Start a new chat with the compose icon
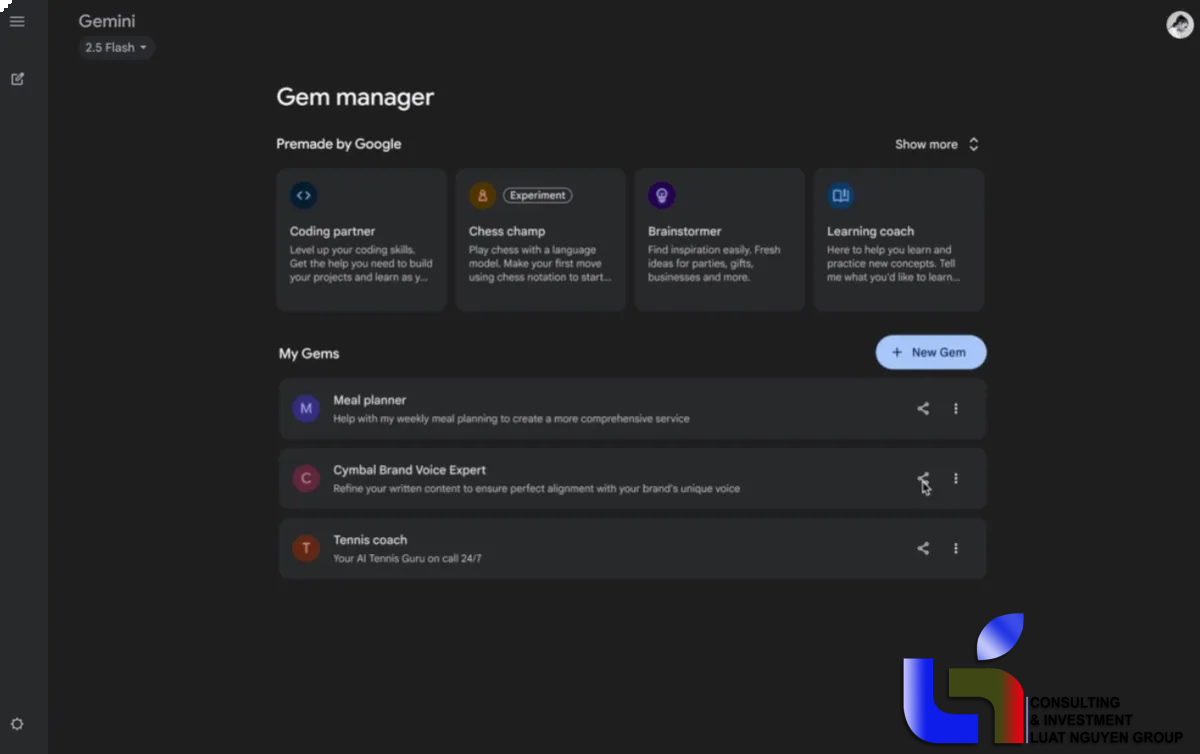This screenshot has height=754, width=1200. tap(17, 79)
